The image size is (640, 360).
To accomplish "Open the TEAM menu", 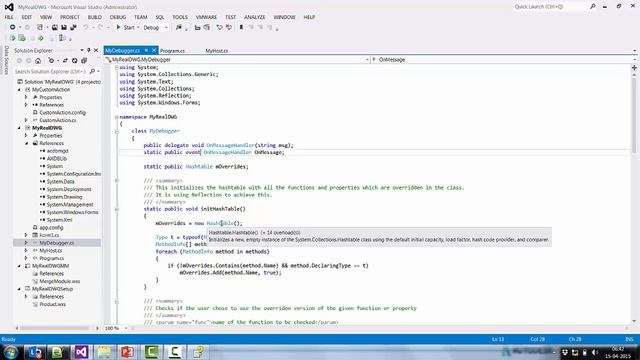I will (x=140, y=17).
